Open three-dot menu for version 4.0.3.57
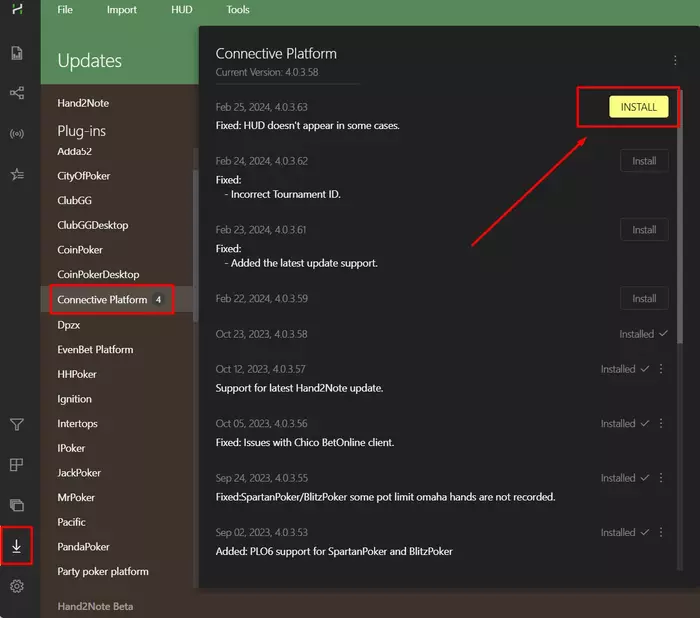700x618 pixels. pos(661,369)
